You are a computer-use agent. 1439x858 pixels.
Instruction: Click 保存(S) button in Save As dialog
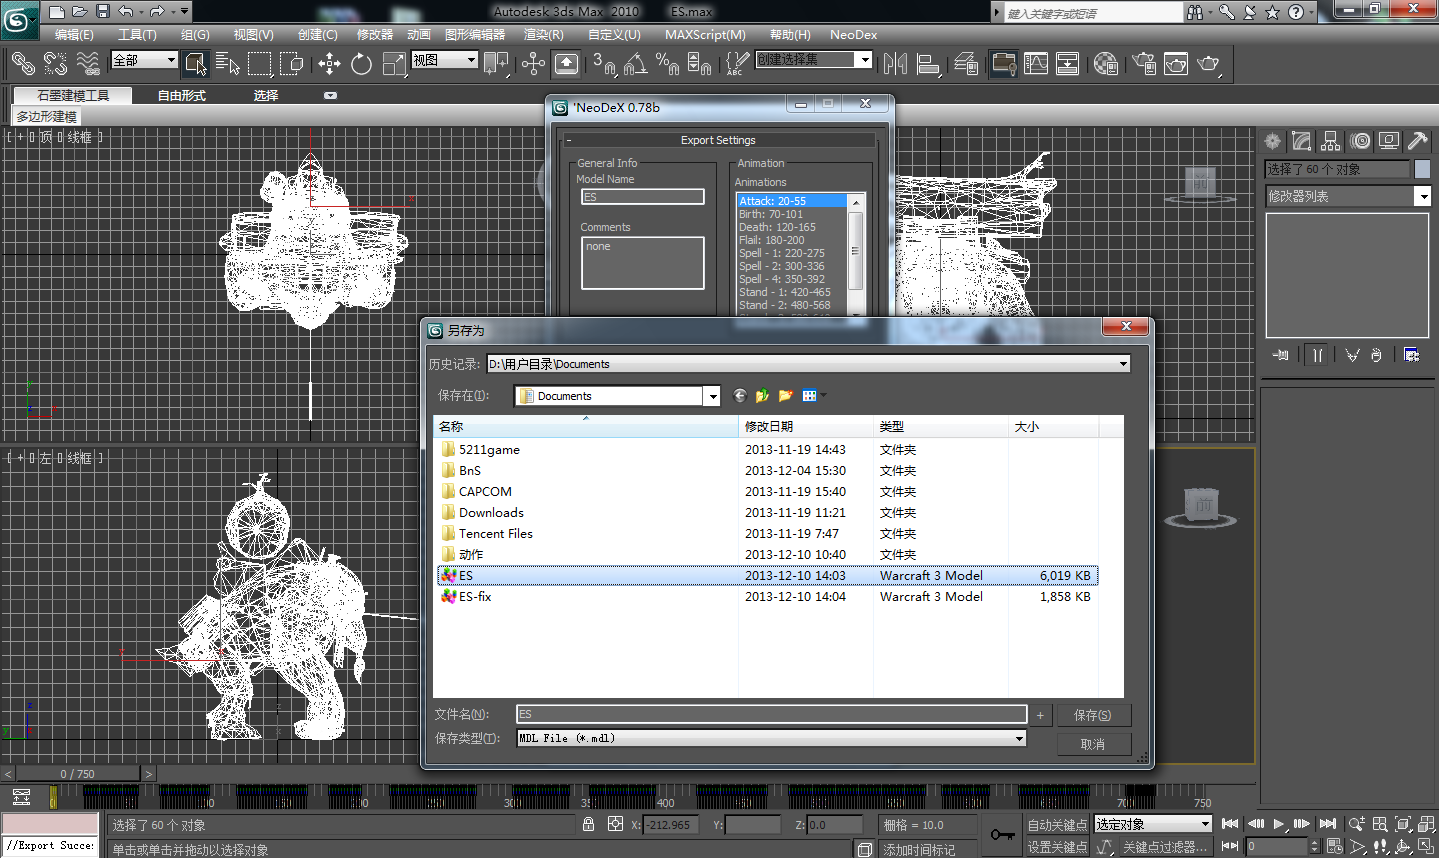click(1093, 715)
